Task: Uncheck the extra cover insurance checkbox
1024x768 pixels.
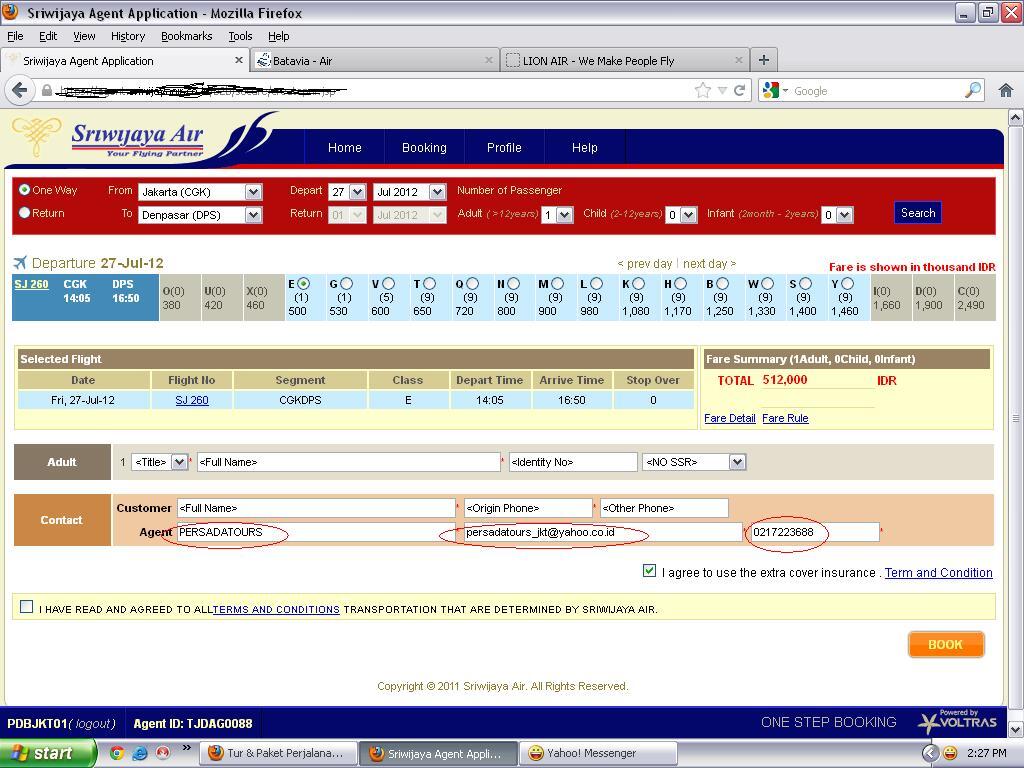Action: pyautogui.click(x=649, y=571)
